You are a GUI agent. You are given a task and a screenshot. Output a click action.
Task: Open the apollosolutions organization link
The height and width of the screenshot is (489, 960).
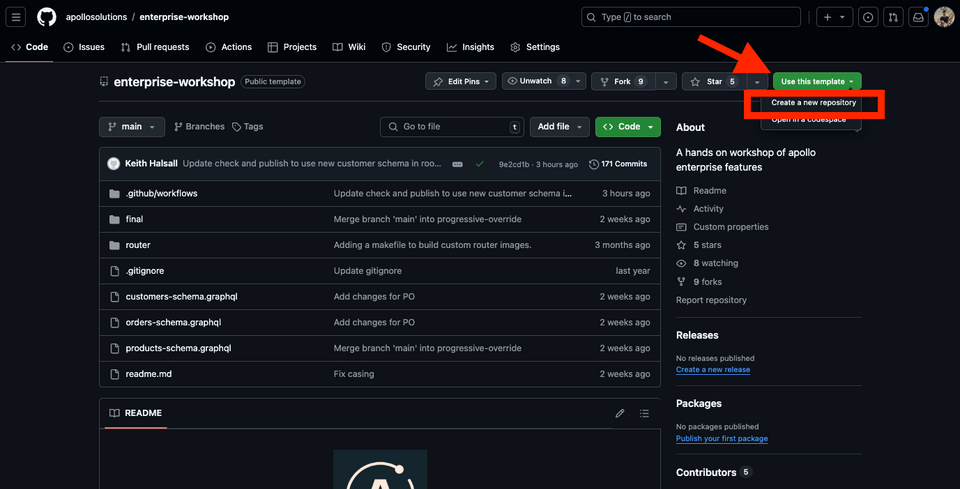[96, 17]
